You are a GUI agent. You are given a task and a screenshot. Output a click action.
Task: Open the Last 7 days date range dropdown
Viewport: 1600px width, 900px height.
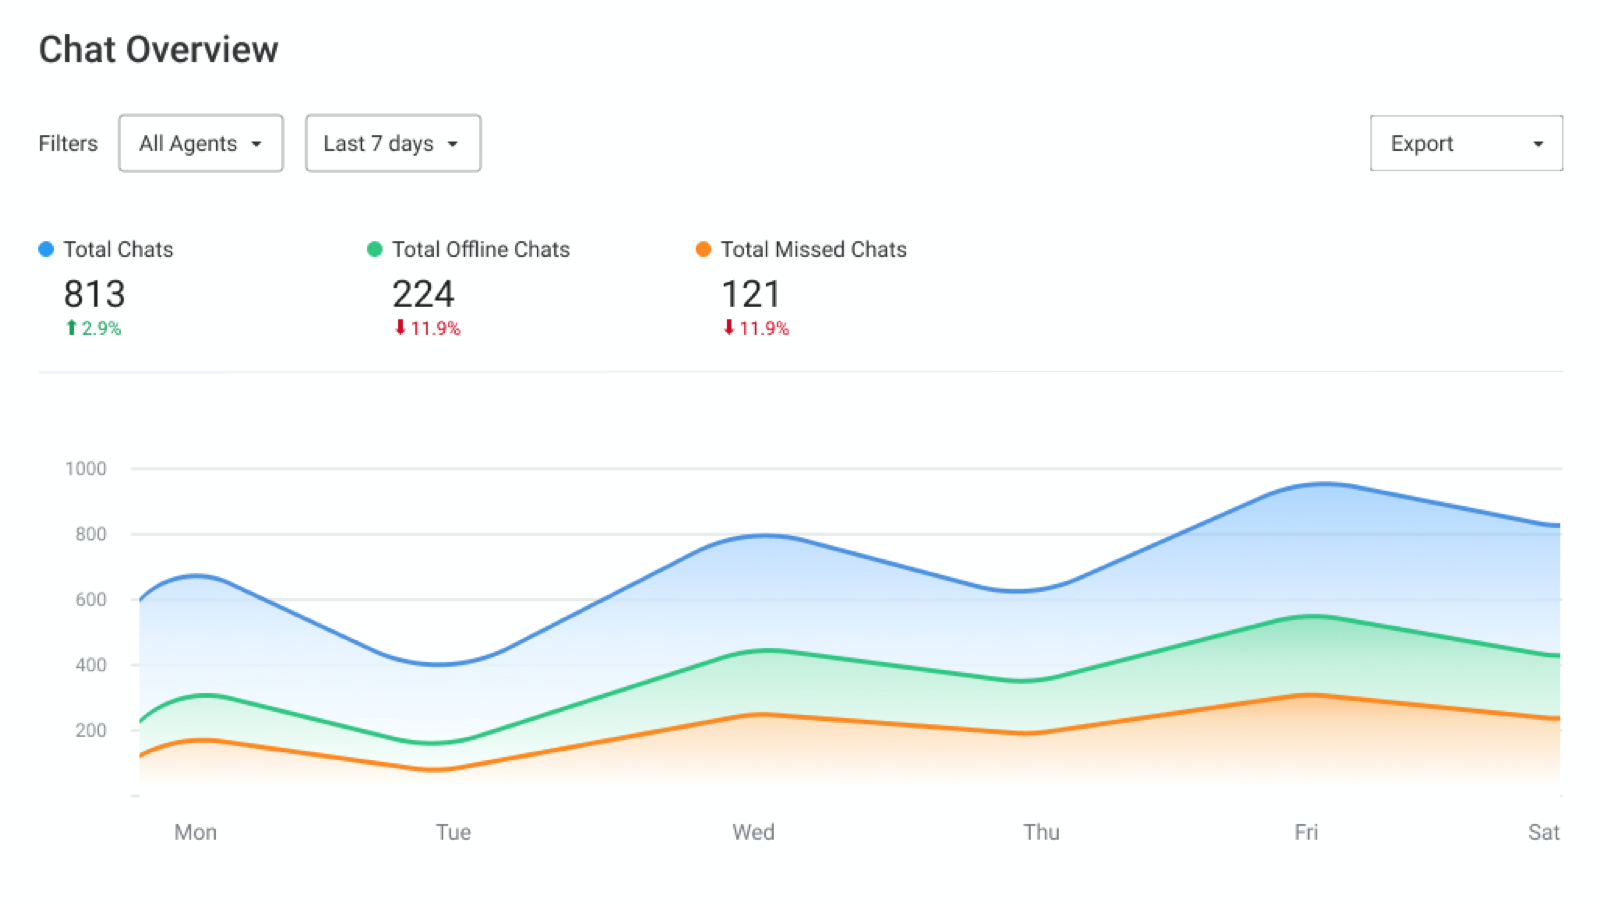click(392, 143)
